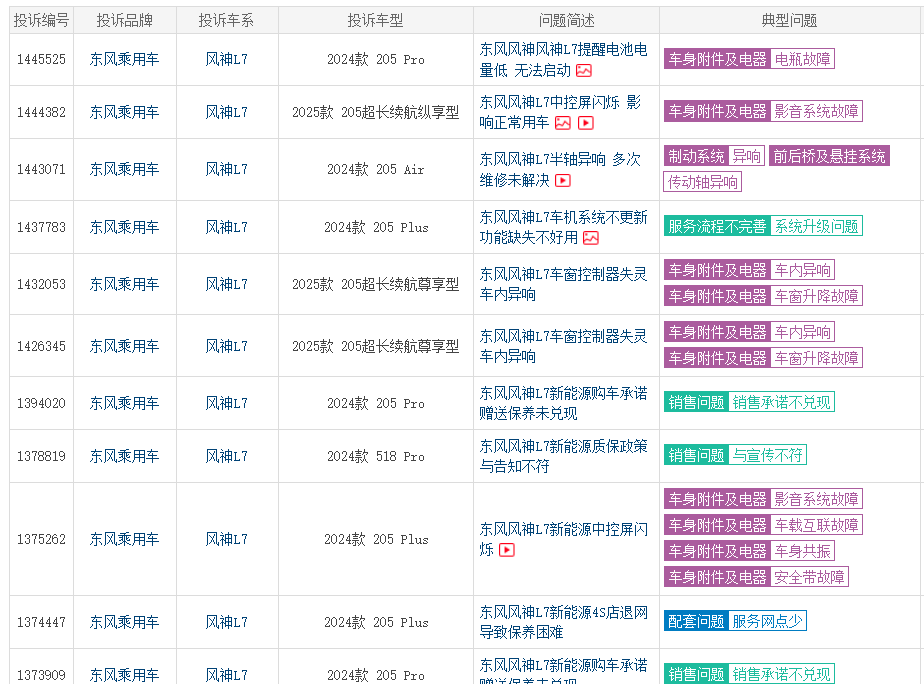Select the 传动轴异响 tag
The image size is (924, 684).
tap(702, 182)
